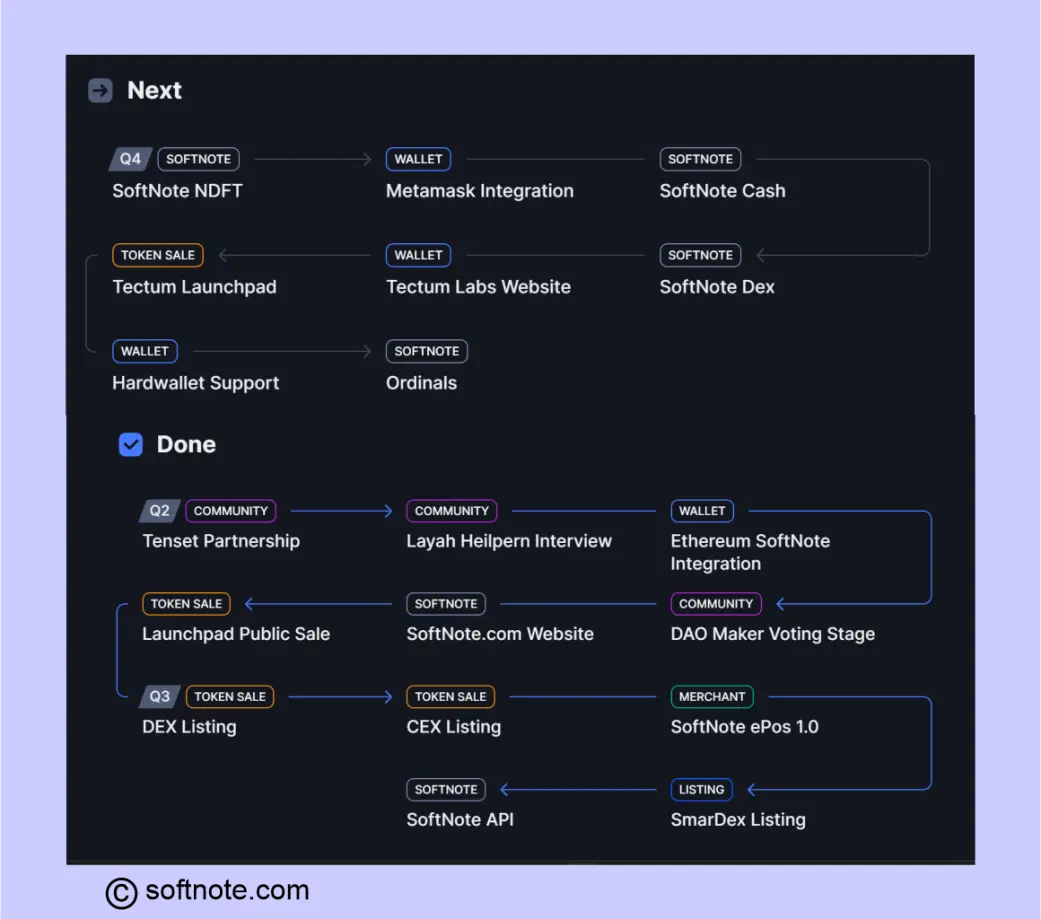Screen dimensions: 1041x919
Task: Open Layah Heilpern Interview entry
Action: click(x=509, y=541)
